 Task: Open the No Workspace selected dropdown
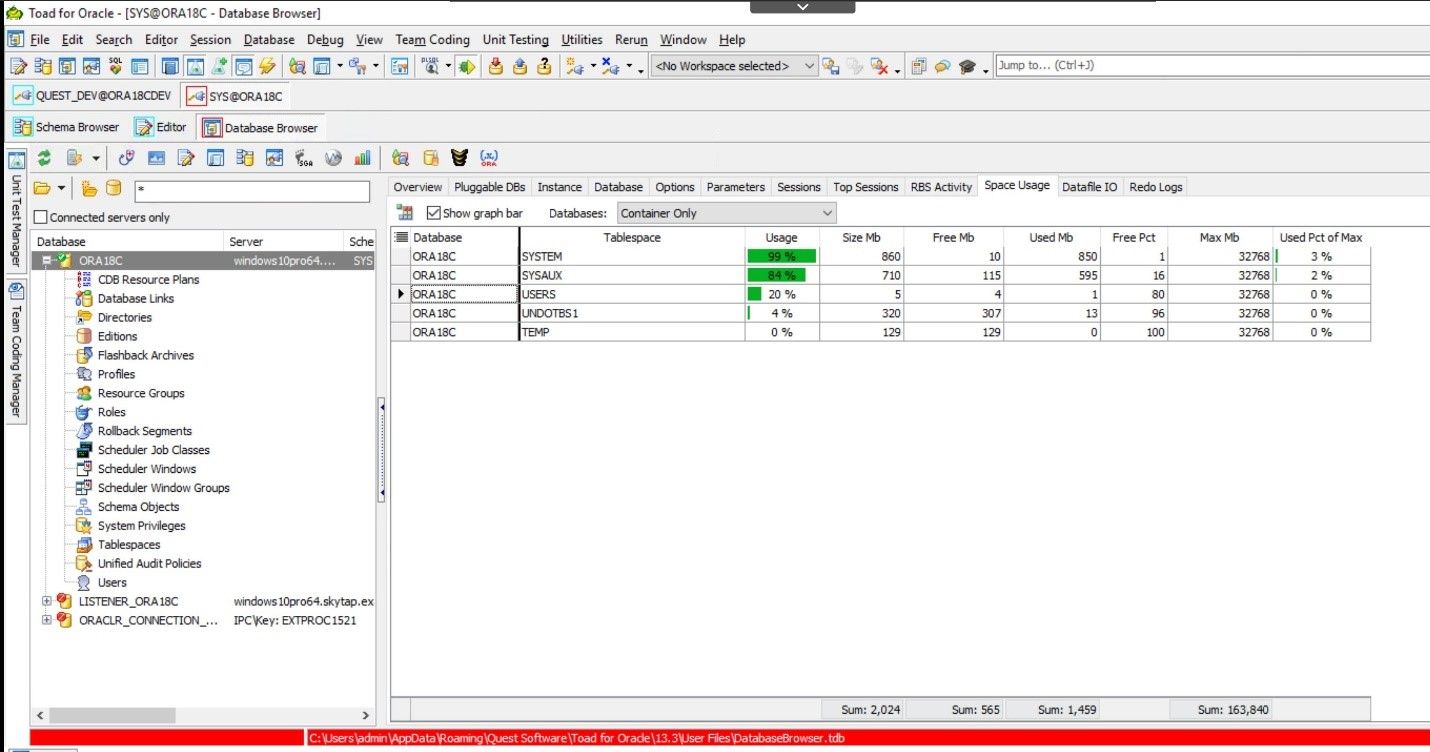pyautogui.click(x=734, y=66)
